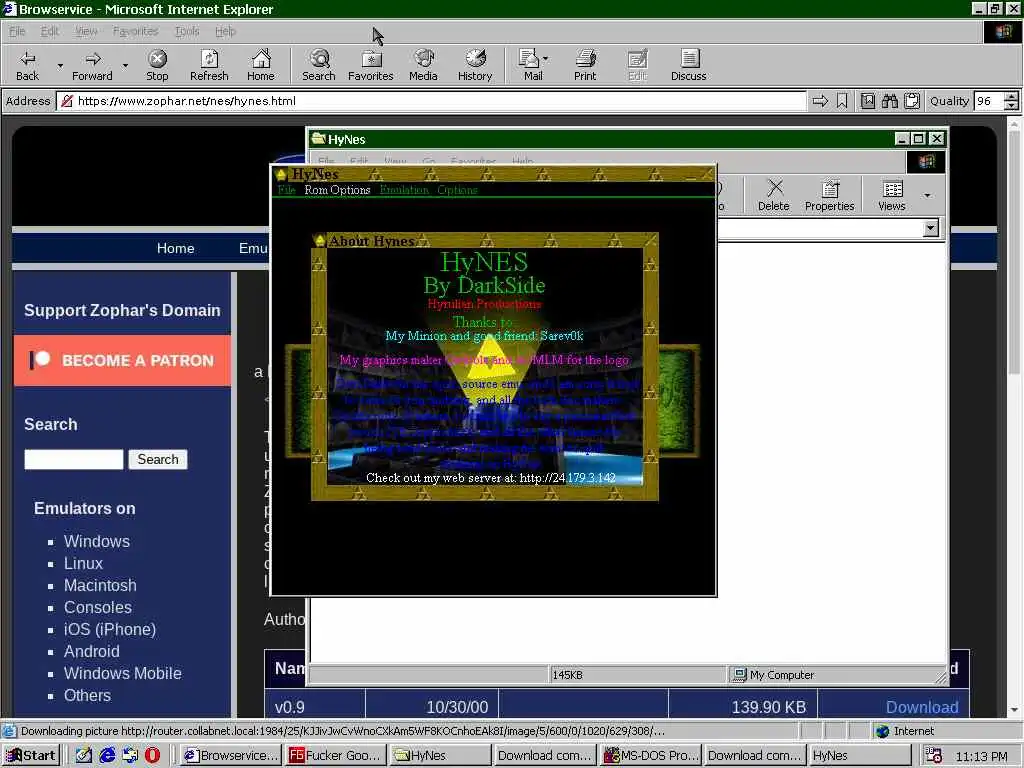
Task: Open File menu in HyNes emulator
Action: tap(286, 190)
